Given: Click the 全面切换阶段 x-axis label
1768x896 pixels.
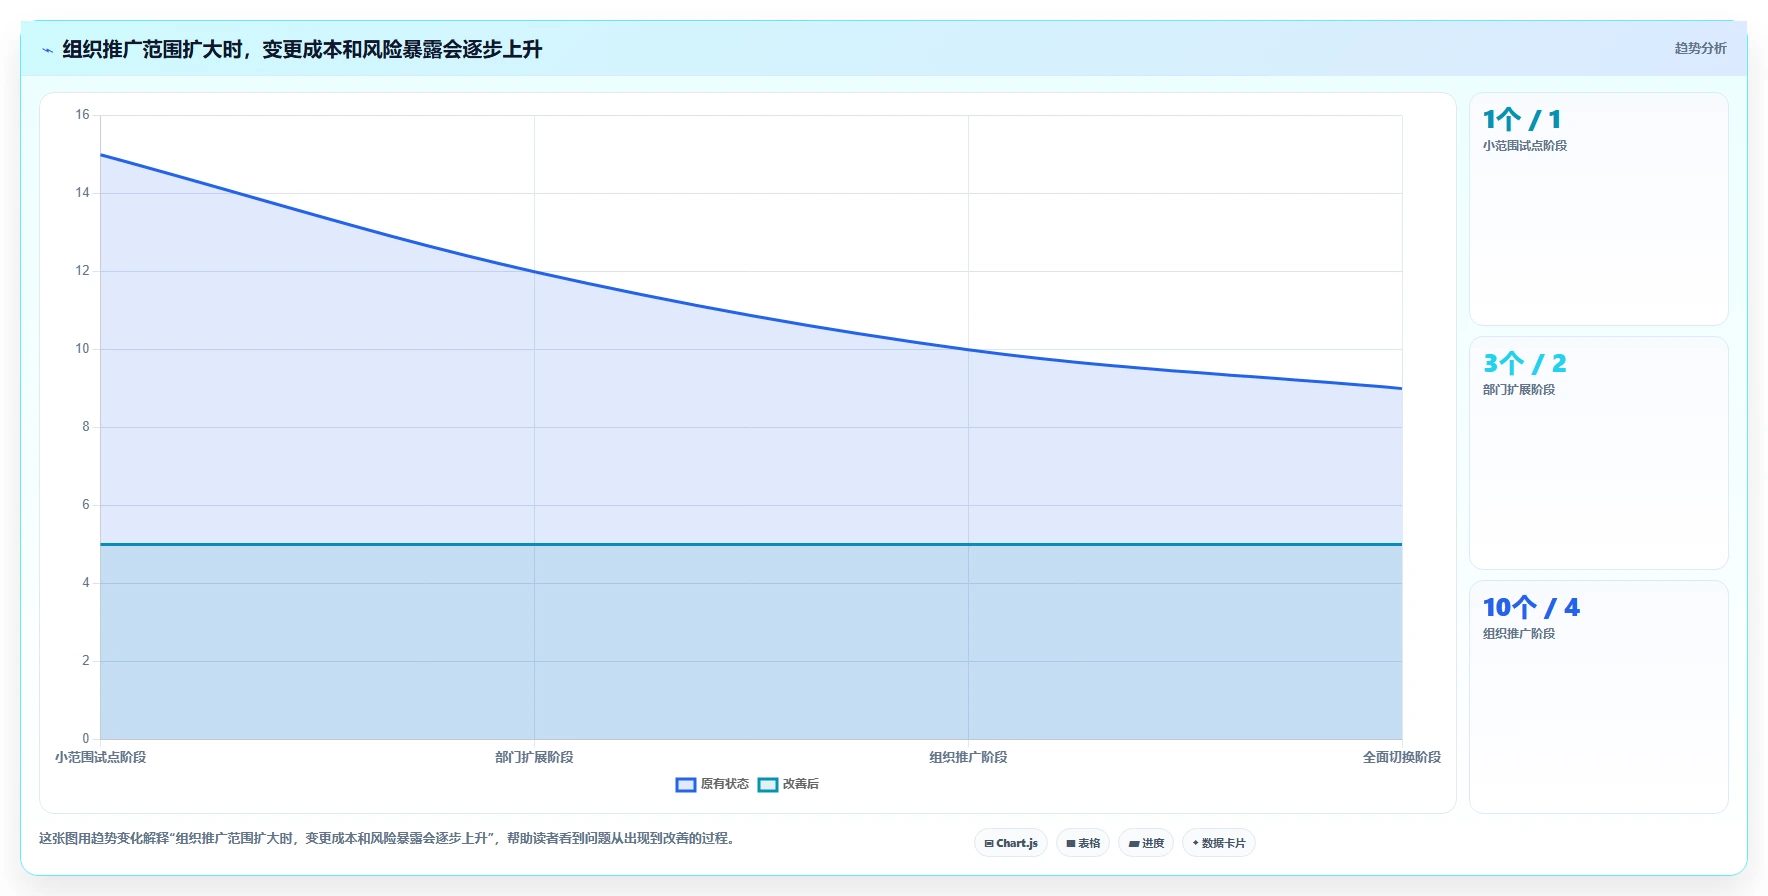Looking at the screenshot, I should (x=1402, y=757).
